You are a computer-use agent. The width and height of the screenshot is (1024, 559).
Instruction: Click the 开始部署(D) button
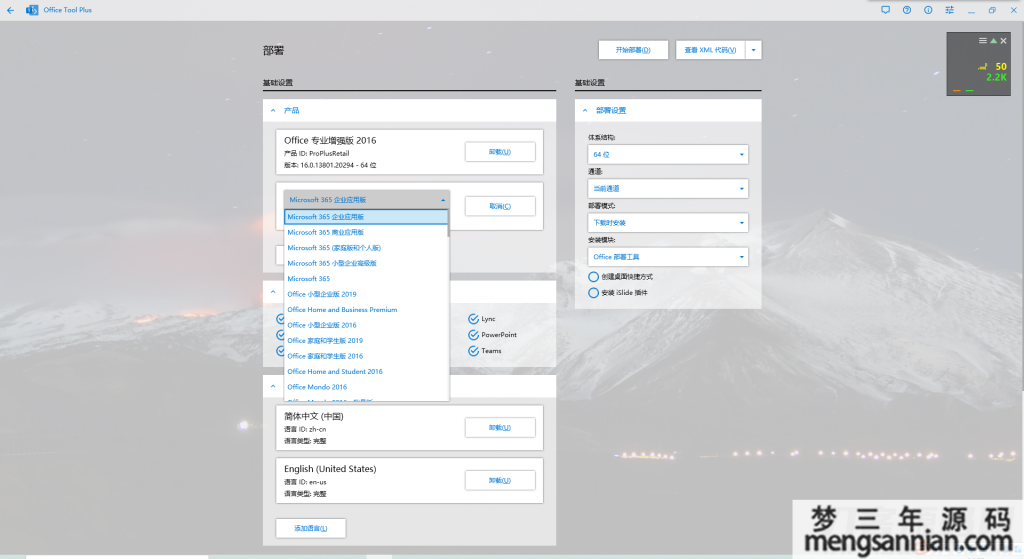pyautogui.click(x=633, y=50)
